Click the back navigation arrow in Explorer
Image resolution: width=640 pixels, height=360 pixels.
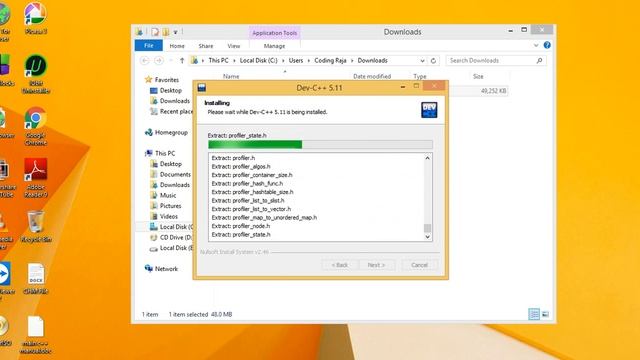tap(144, 60)
